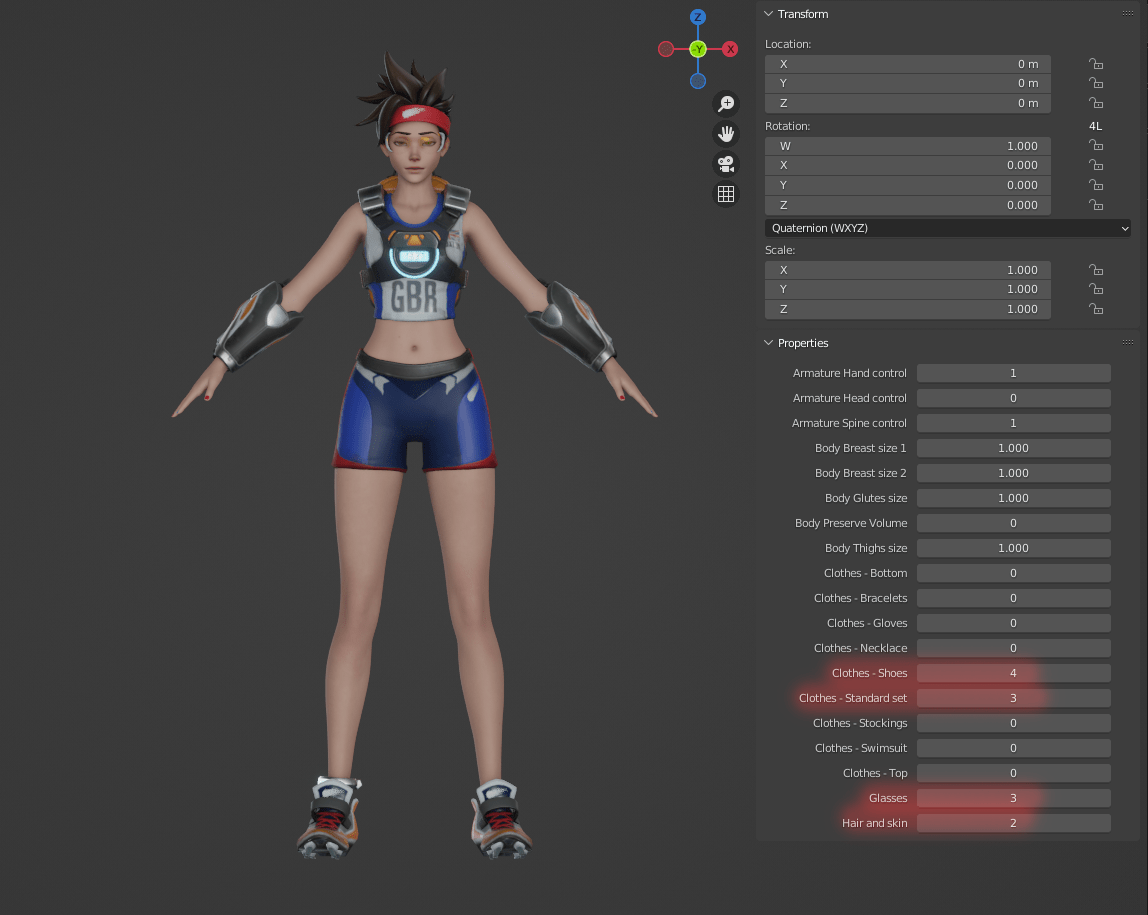Toggle lock for Rotation Y
The height and width of the screenshot is (915, 1148).
[1095, 185]
